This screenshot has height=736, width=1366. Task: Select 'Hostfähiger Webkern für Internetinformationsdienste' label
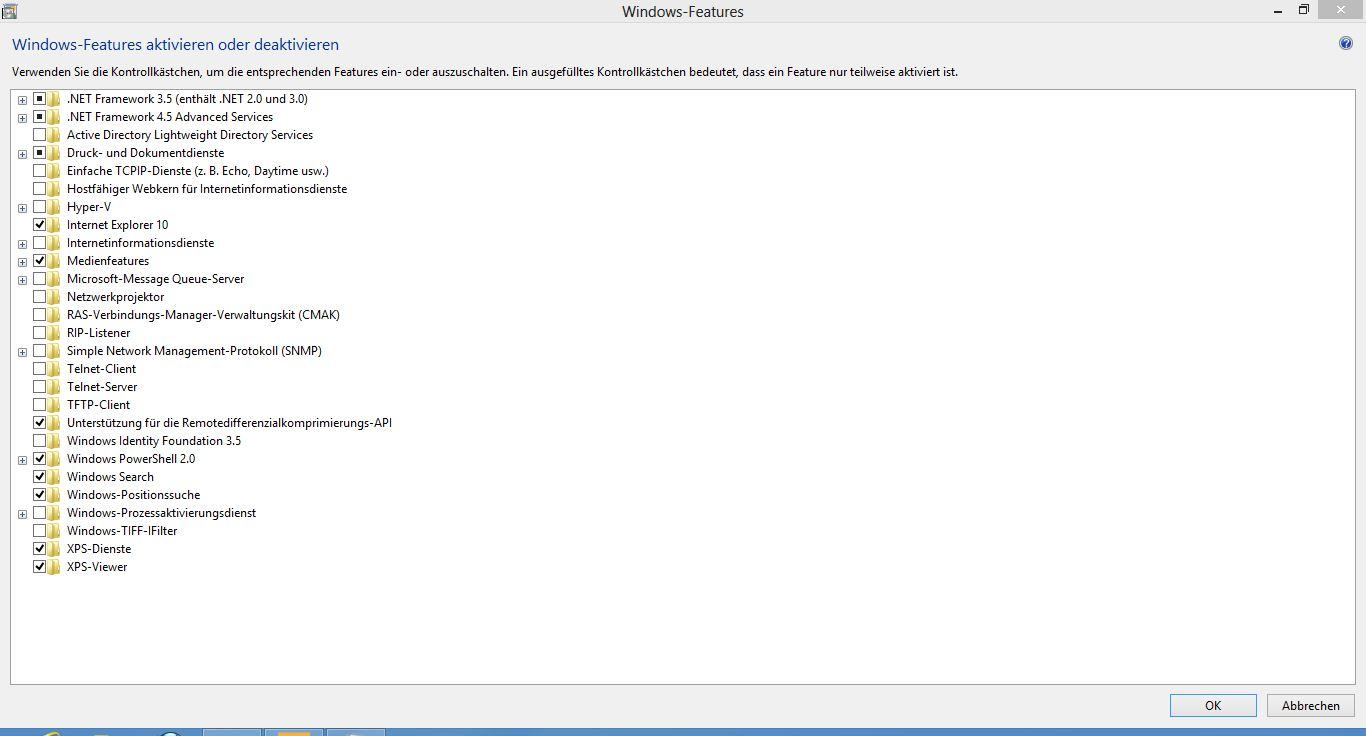(x=207, y=189)
